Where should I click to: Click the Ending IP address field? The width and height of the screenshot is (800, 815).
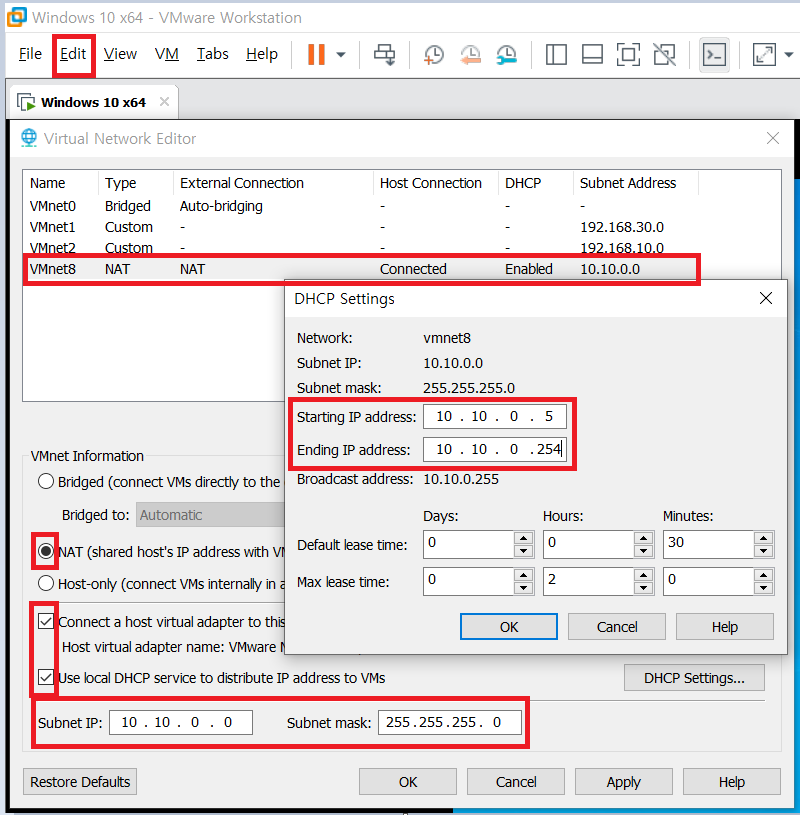tap(494, 449)
